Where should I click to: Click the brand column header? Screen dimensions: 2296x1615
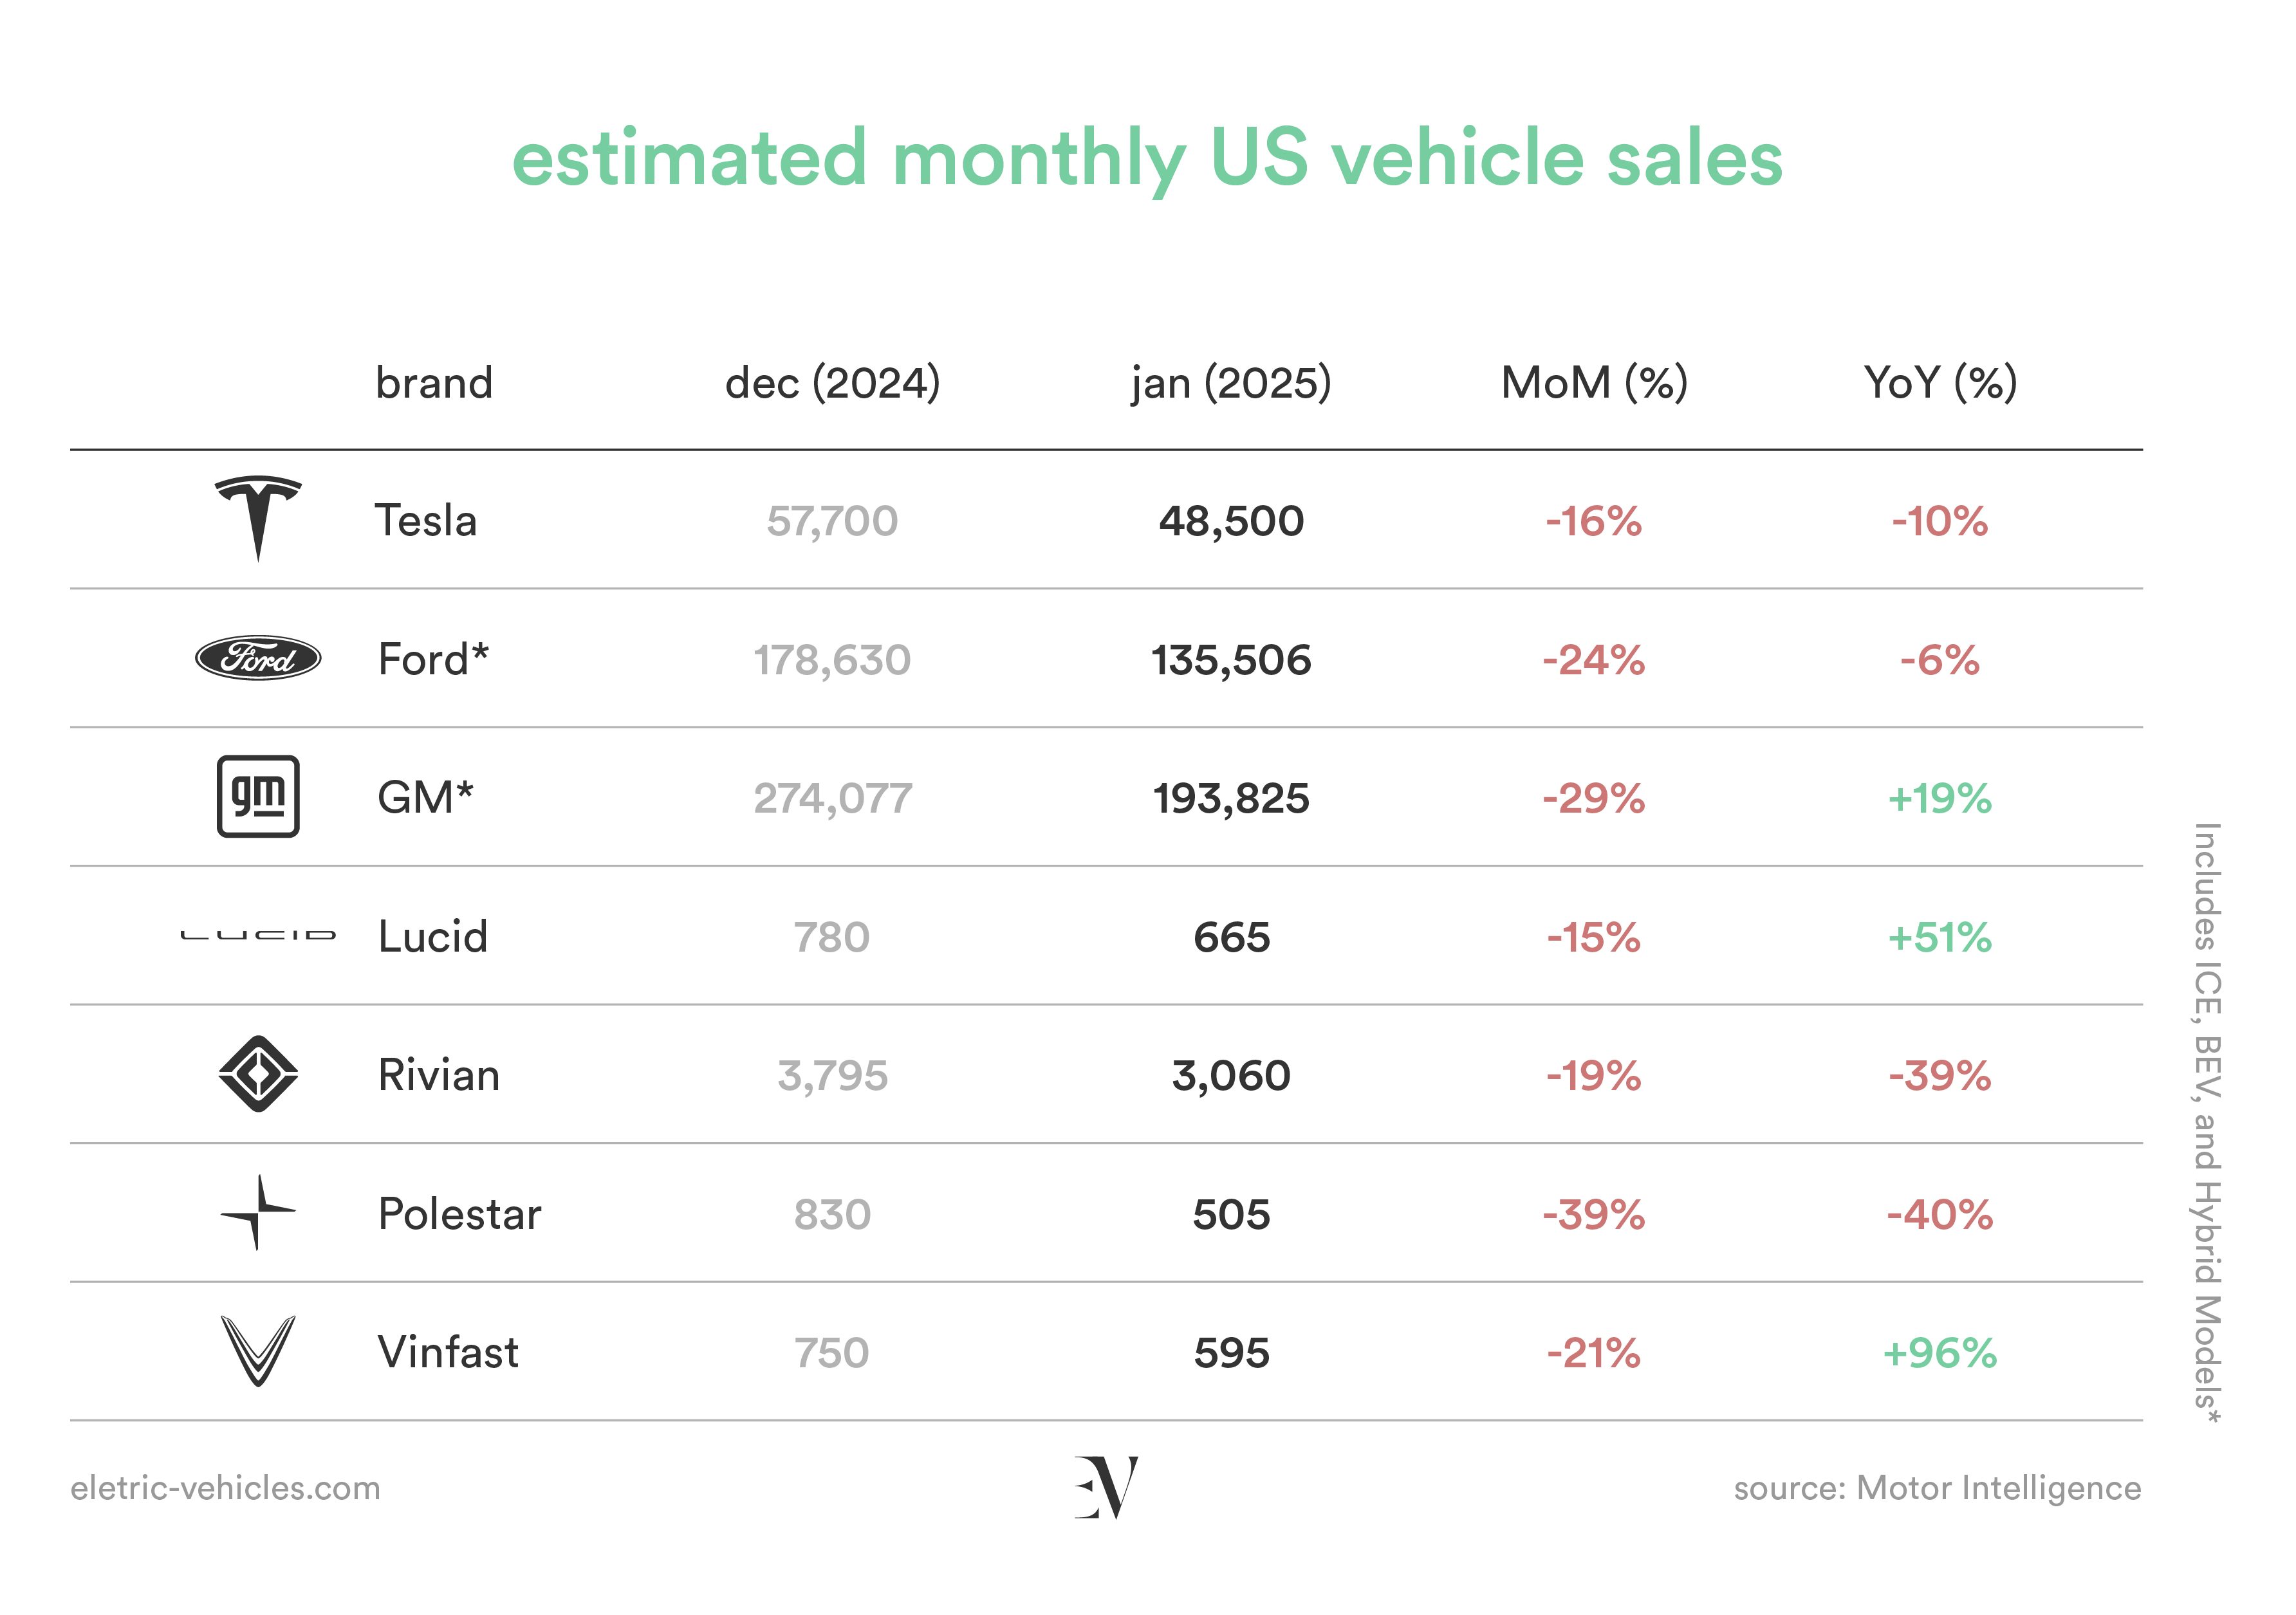click(434, 383)
